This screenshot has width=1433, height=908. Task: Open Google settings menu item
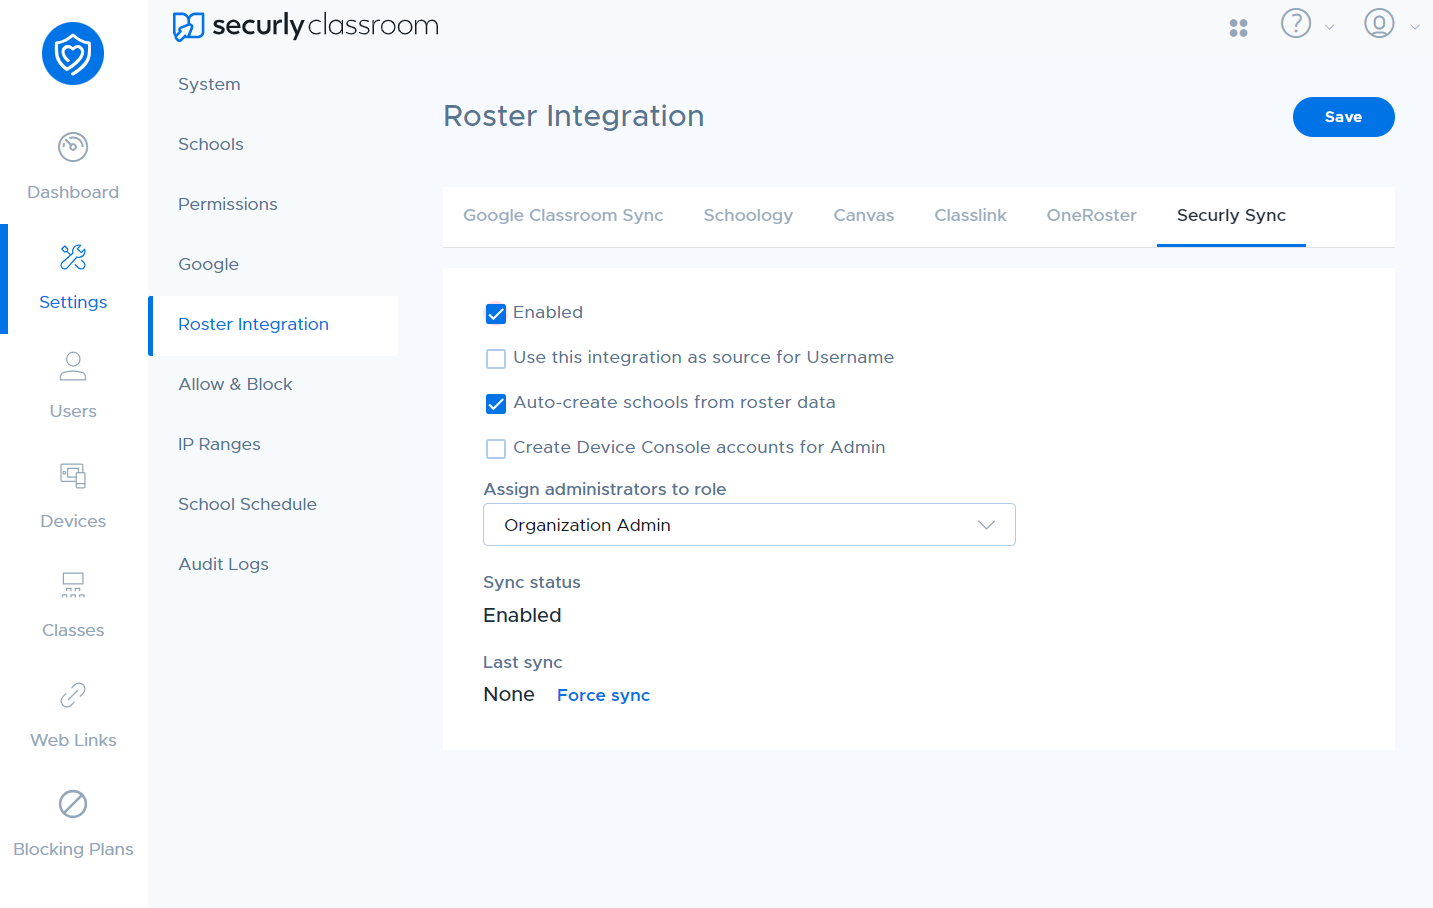click(208, 264)
